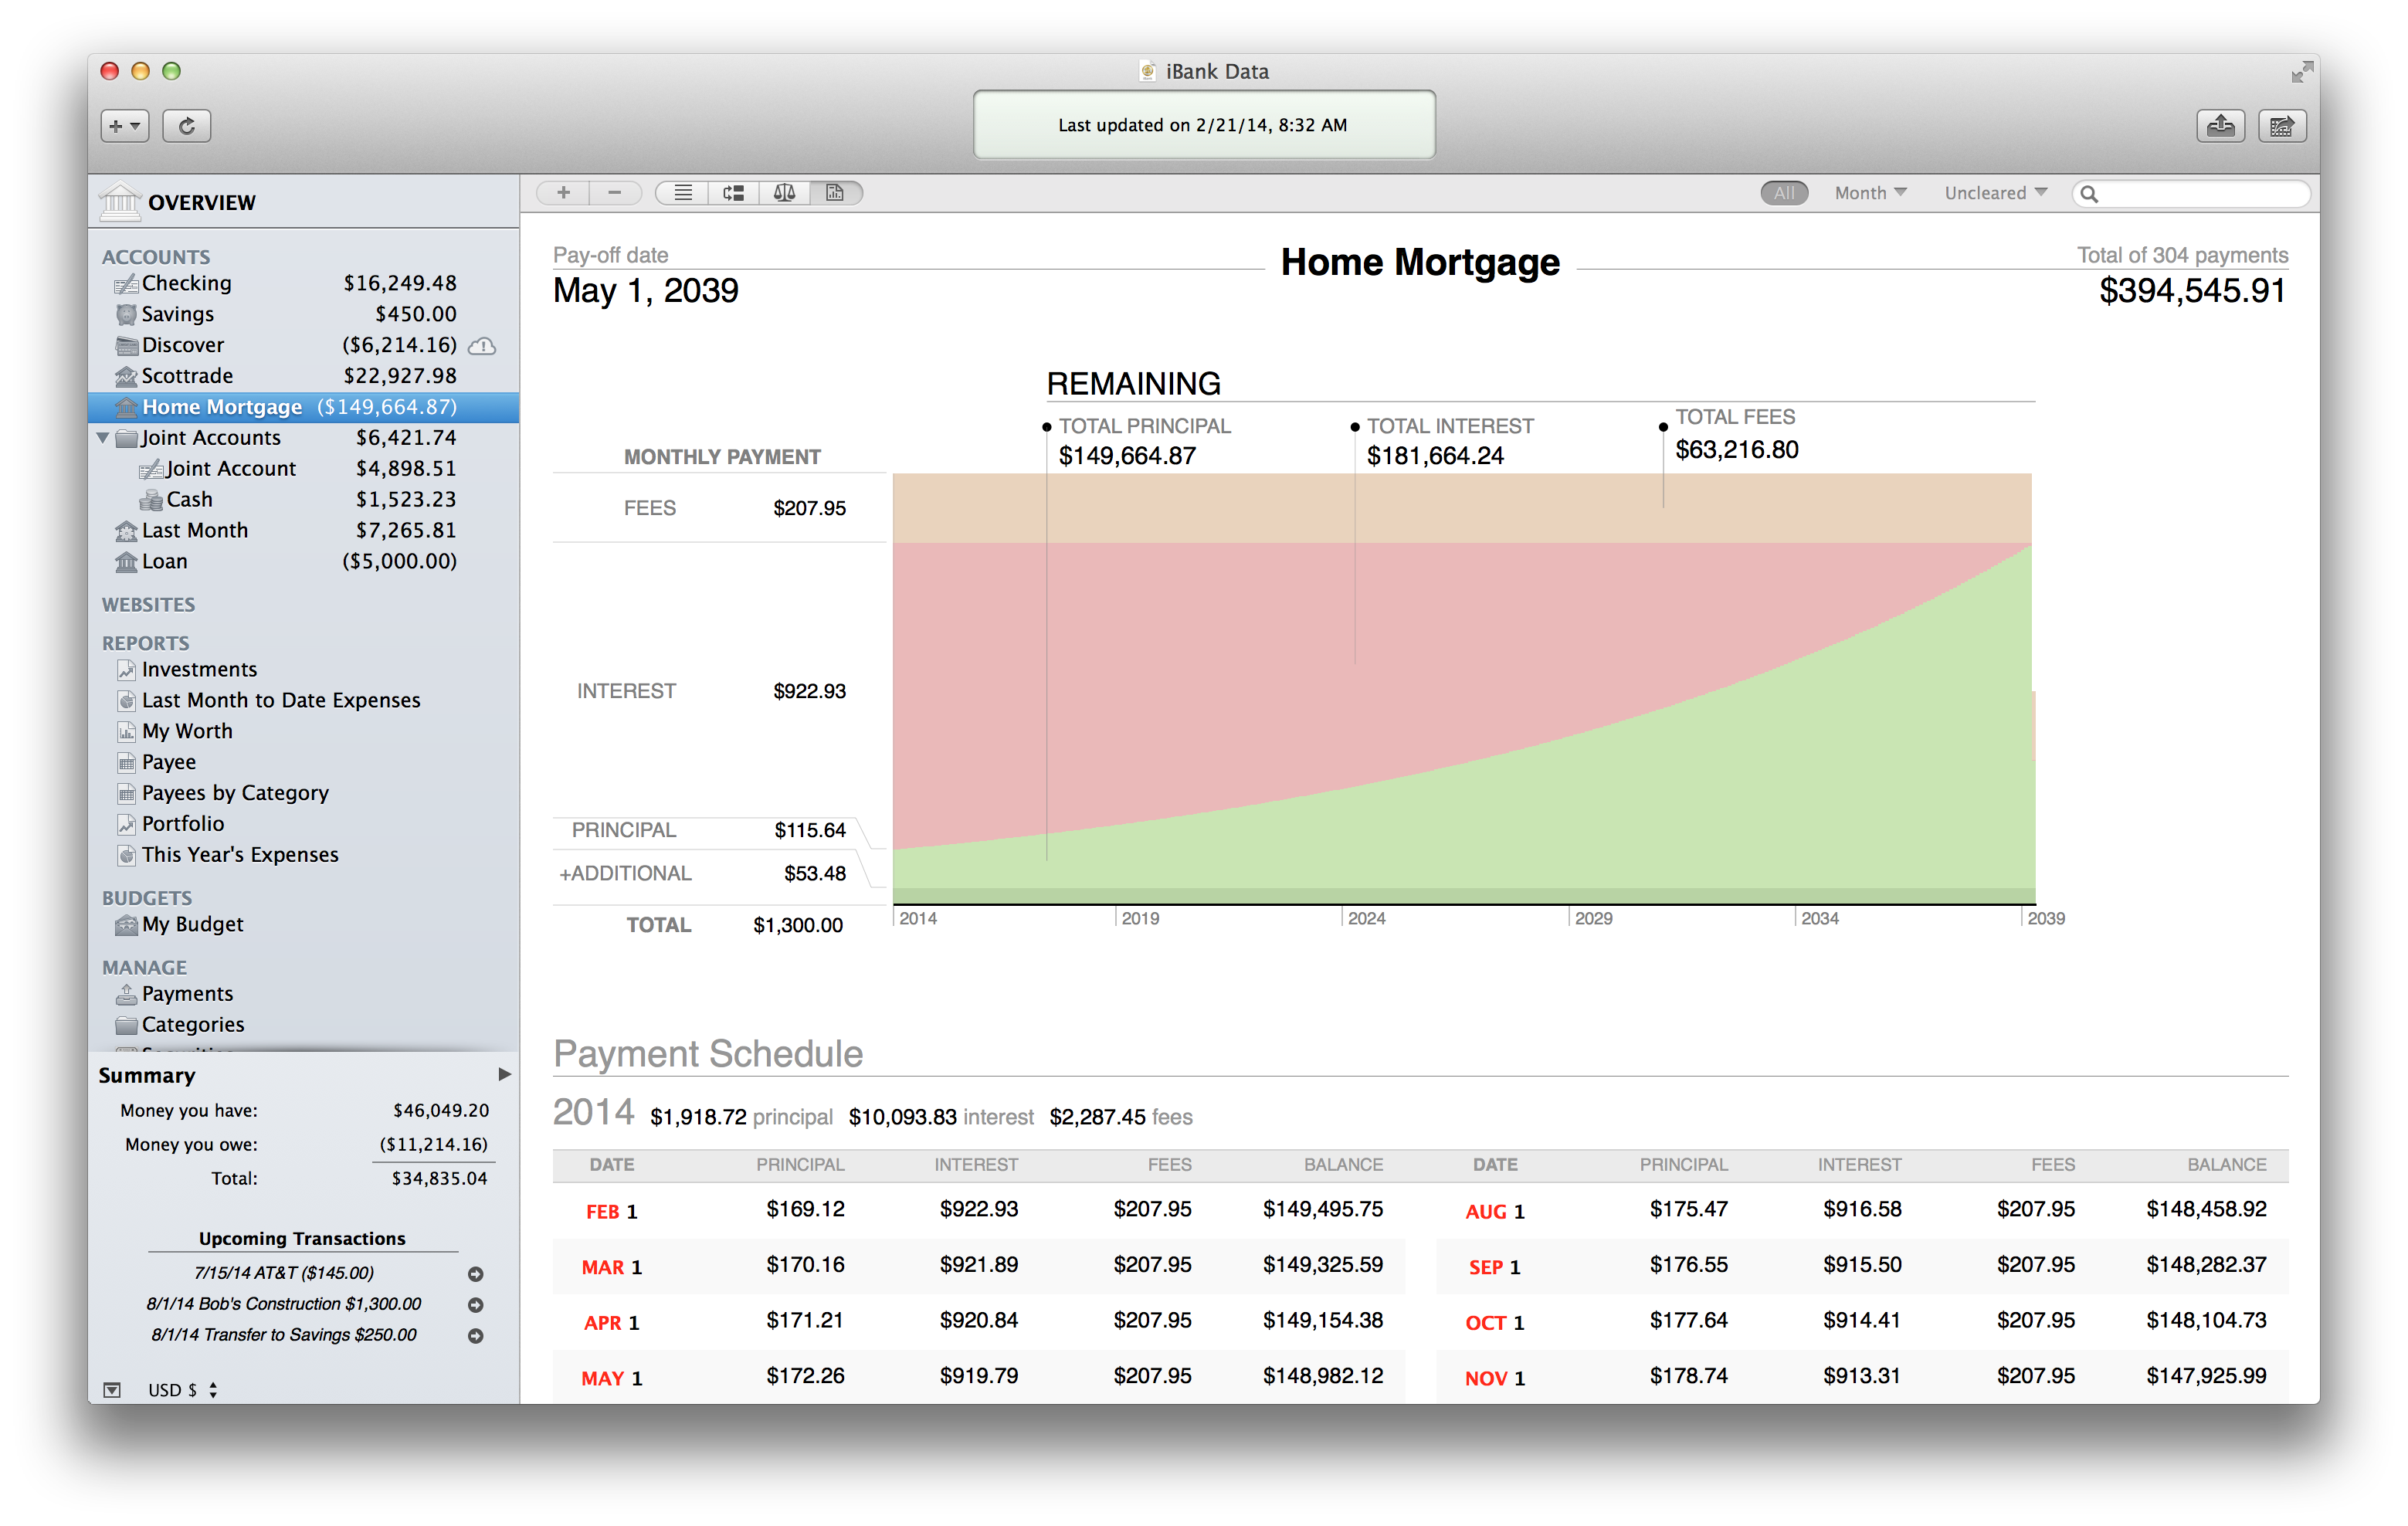Click the AT&T upcoming transaction arrow button
2408x1526 pixels.
tap(476, 1274)
